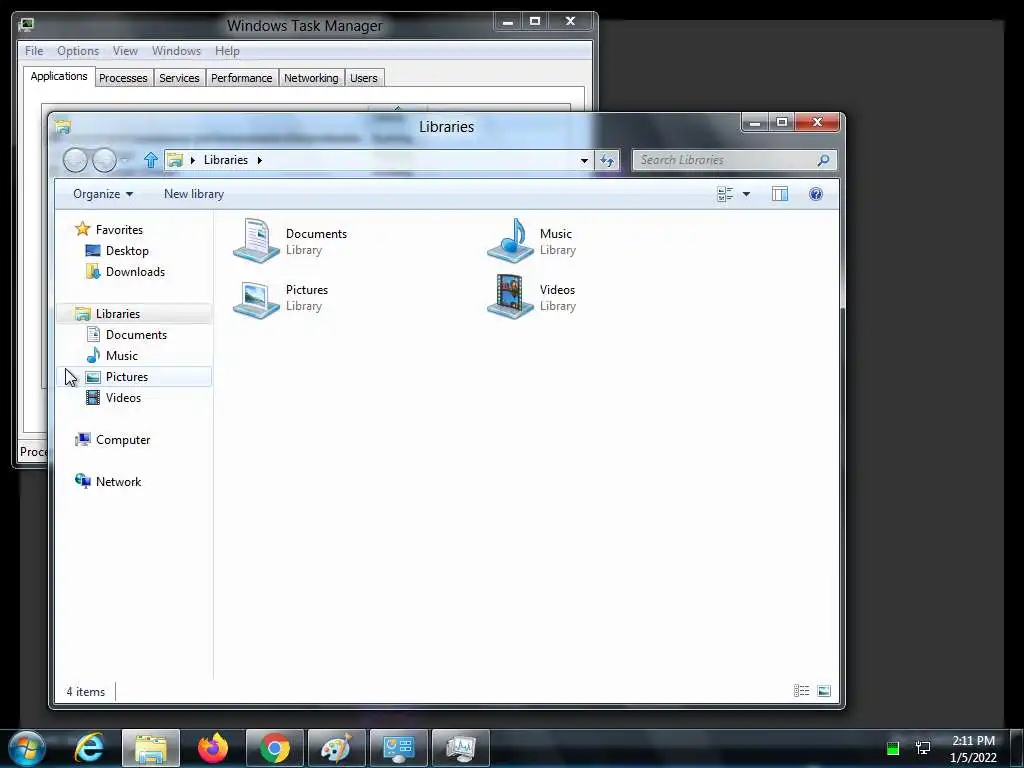Switch to Users tab in Task Manager

[364, 78]
